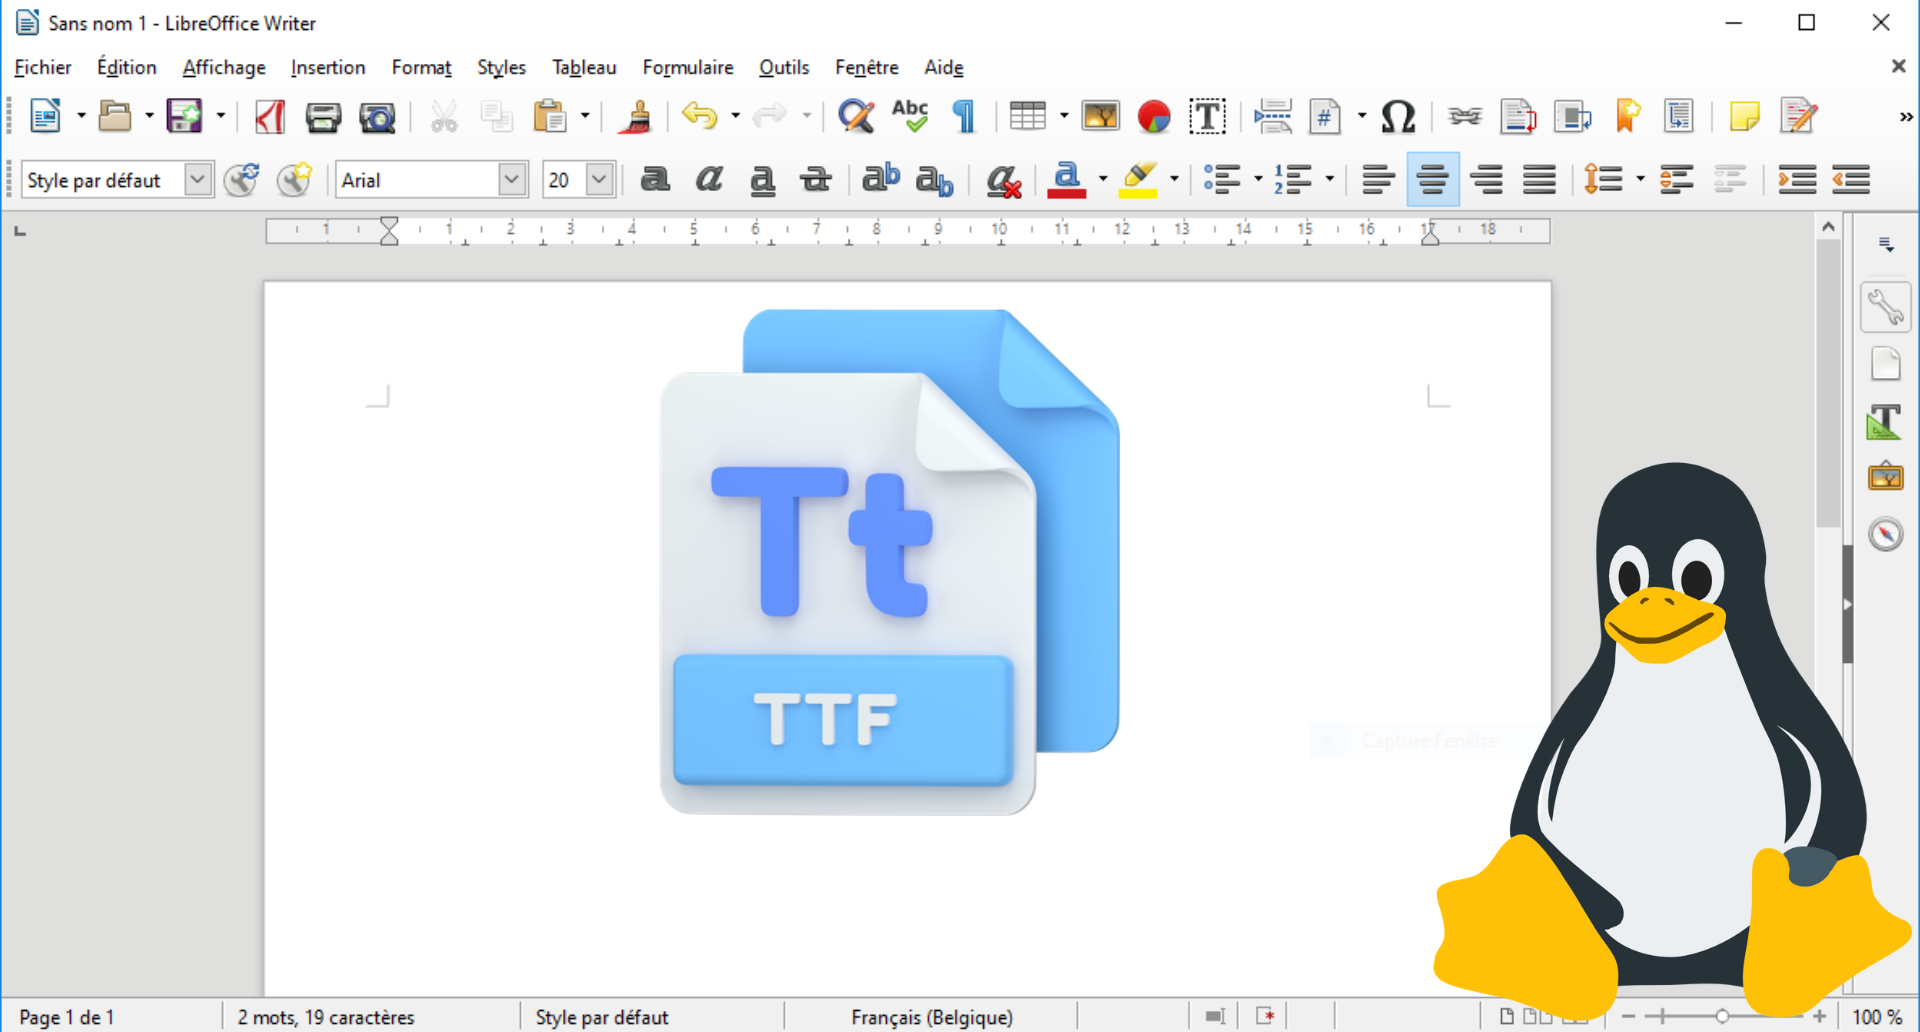
Task: Enable center horizontal alignment
Action: 1432,180
